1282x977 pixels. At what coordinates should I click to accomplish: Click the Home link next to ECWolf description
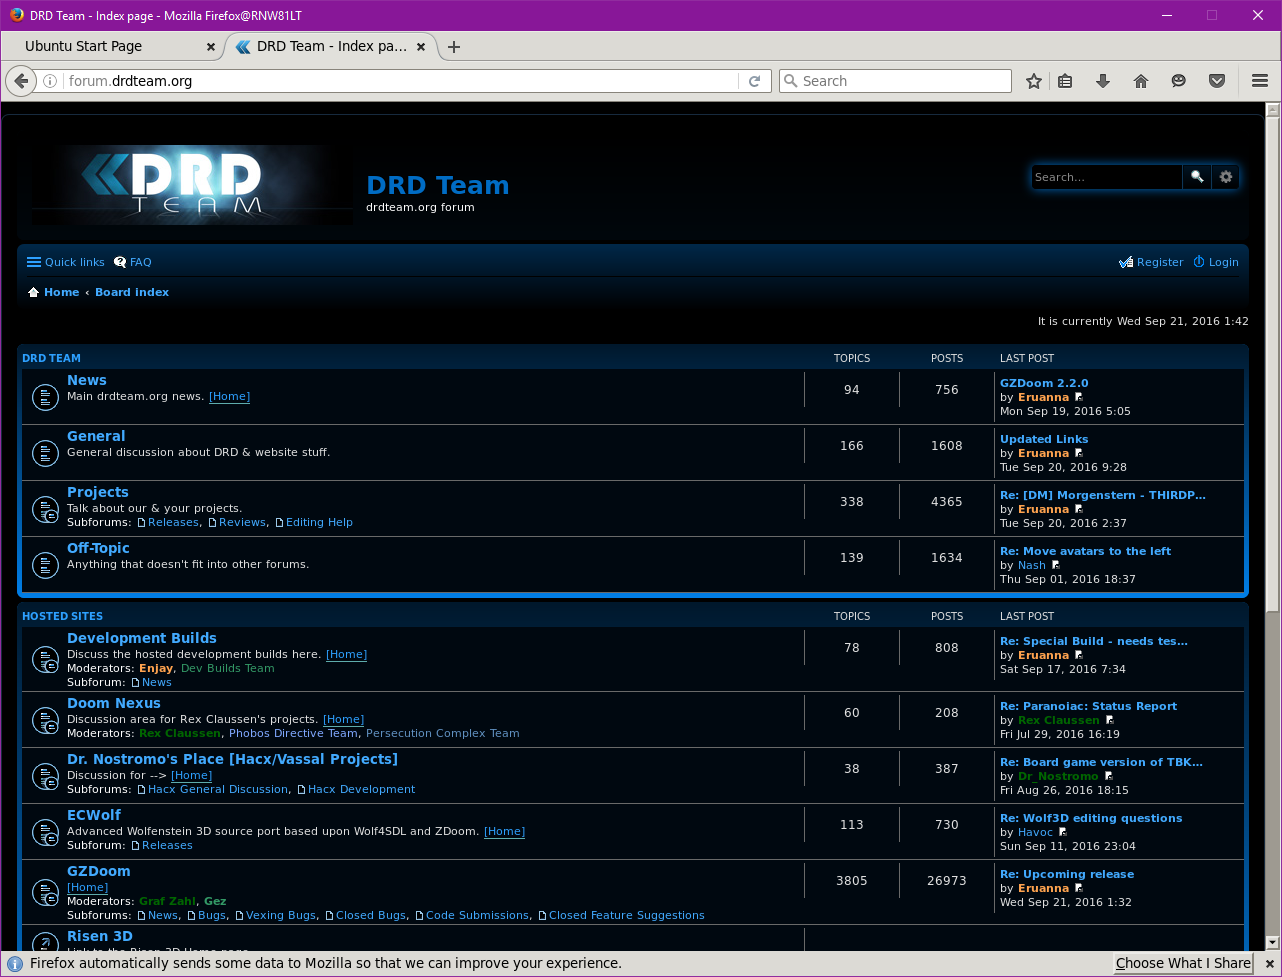point(504,831)
